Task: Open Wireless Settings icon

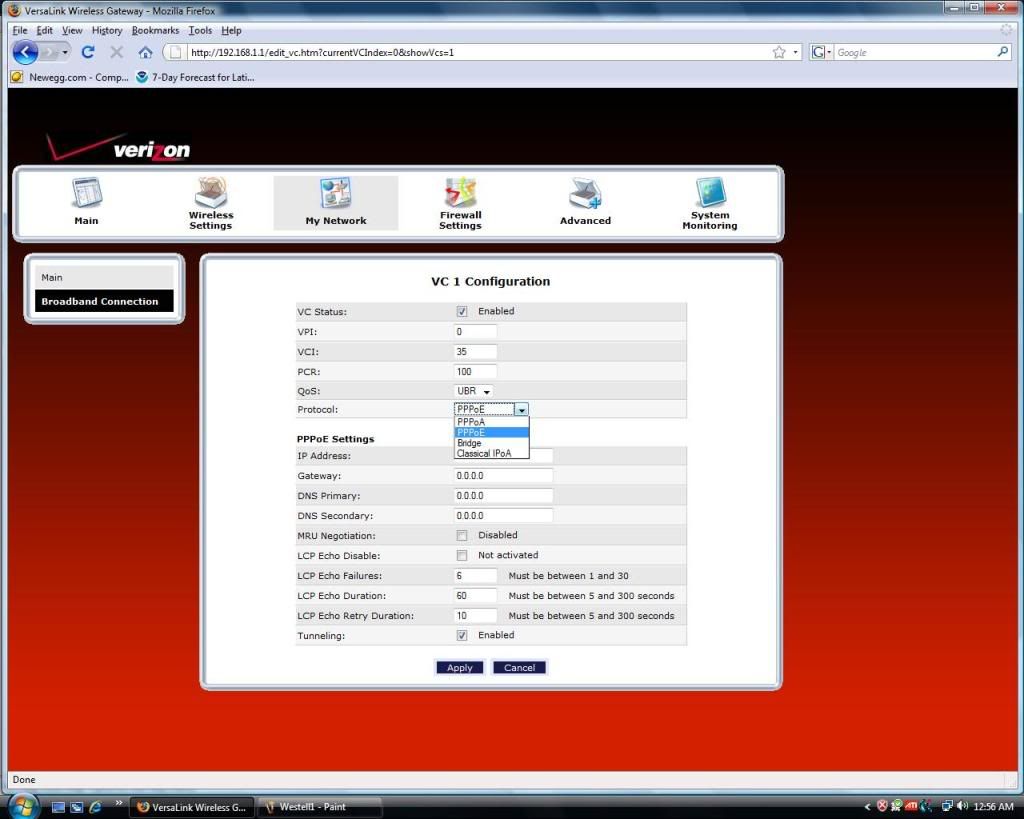Action: (211, 193)
